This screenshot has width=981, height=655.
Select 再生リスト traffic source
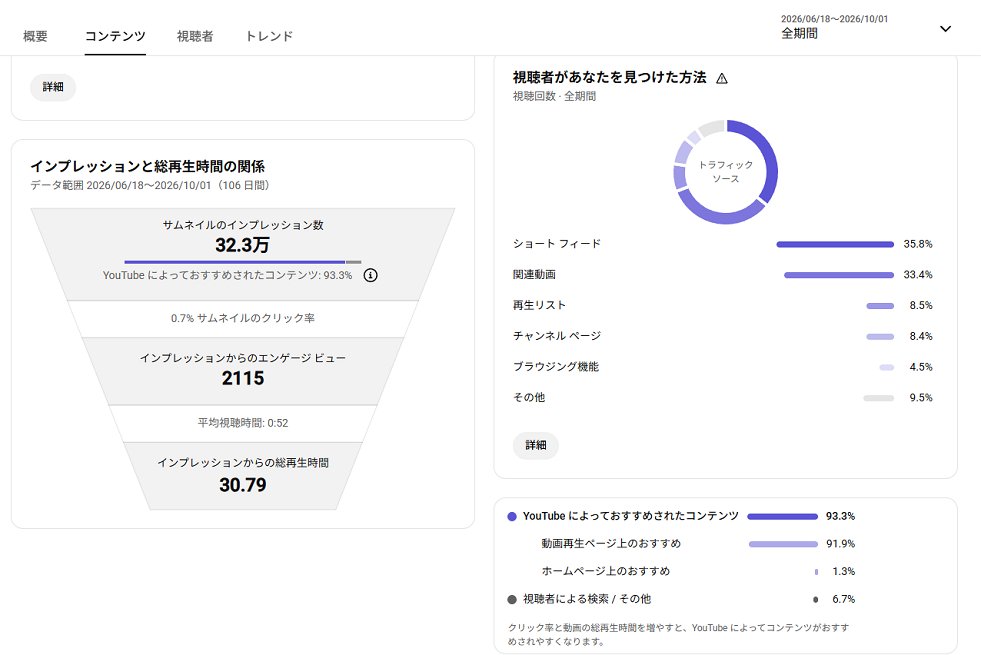(x=723, y=305)
